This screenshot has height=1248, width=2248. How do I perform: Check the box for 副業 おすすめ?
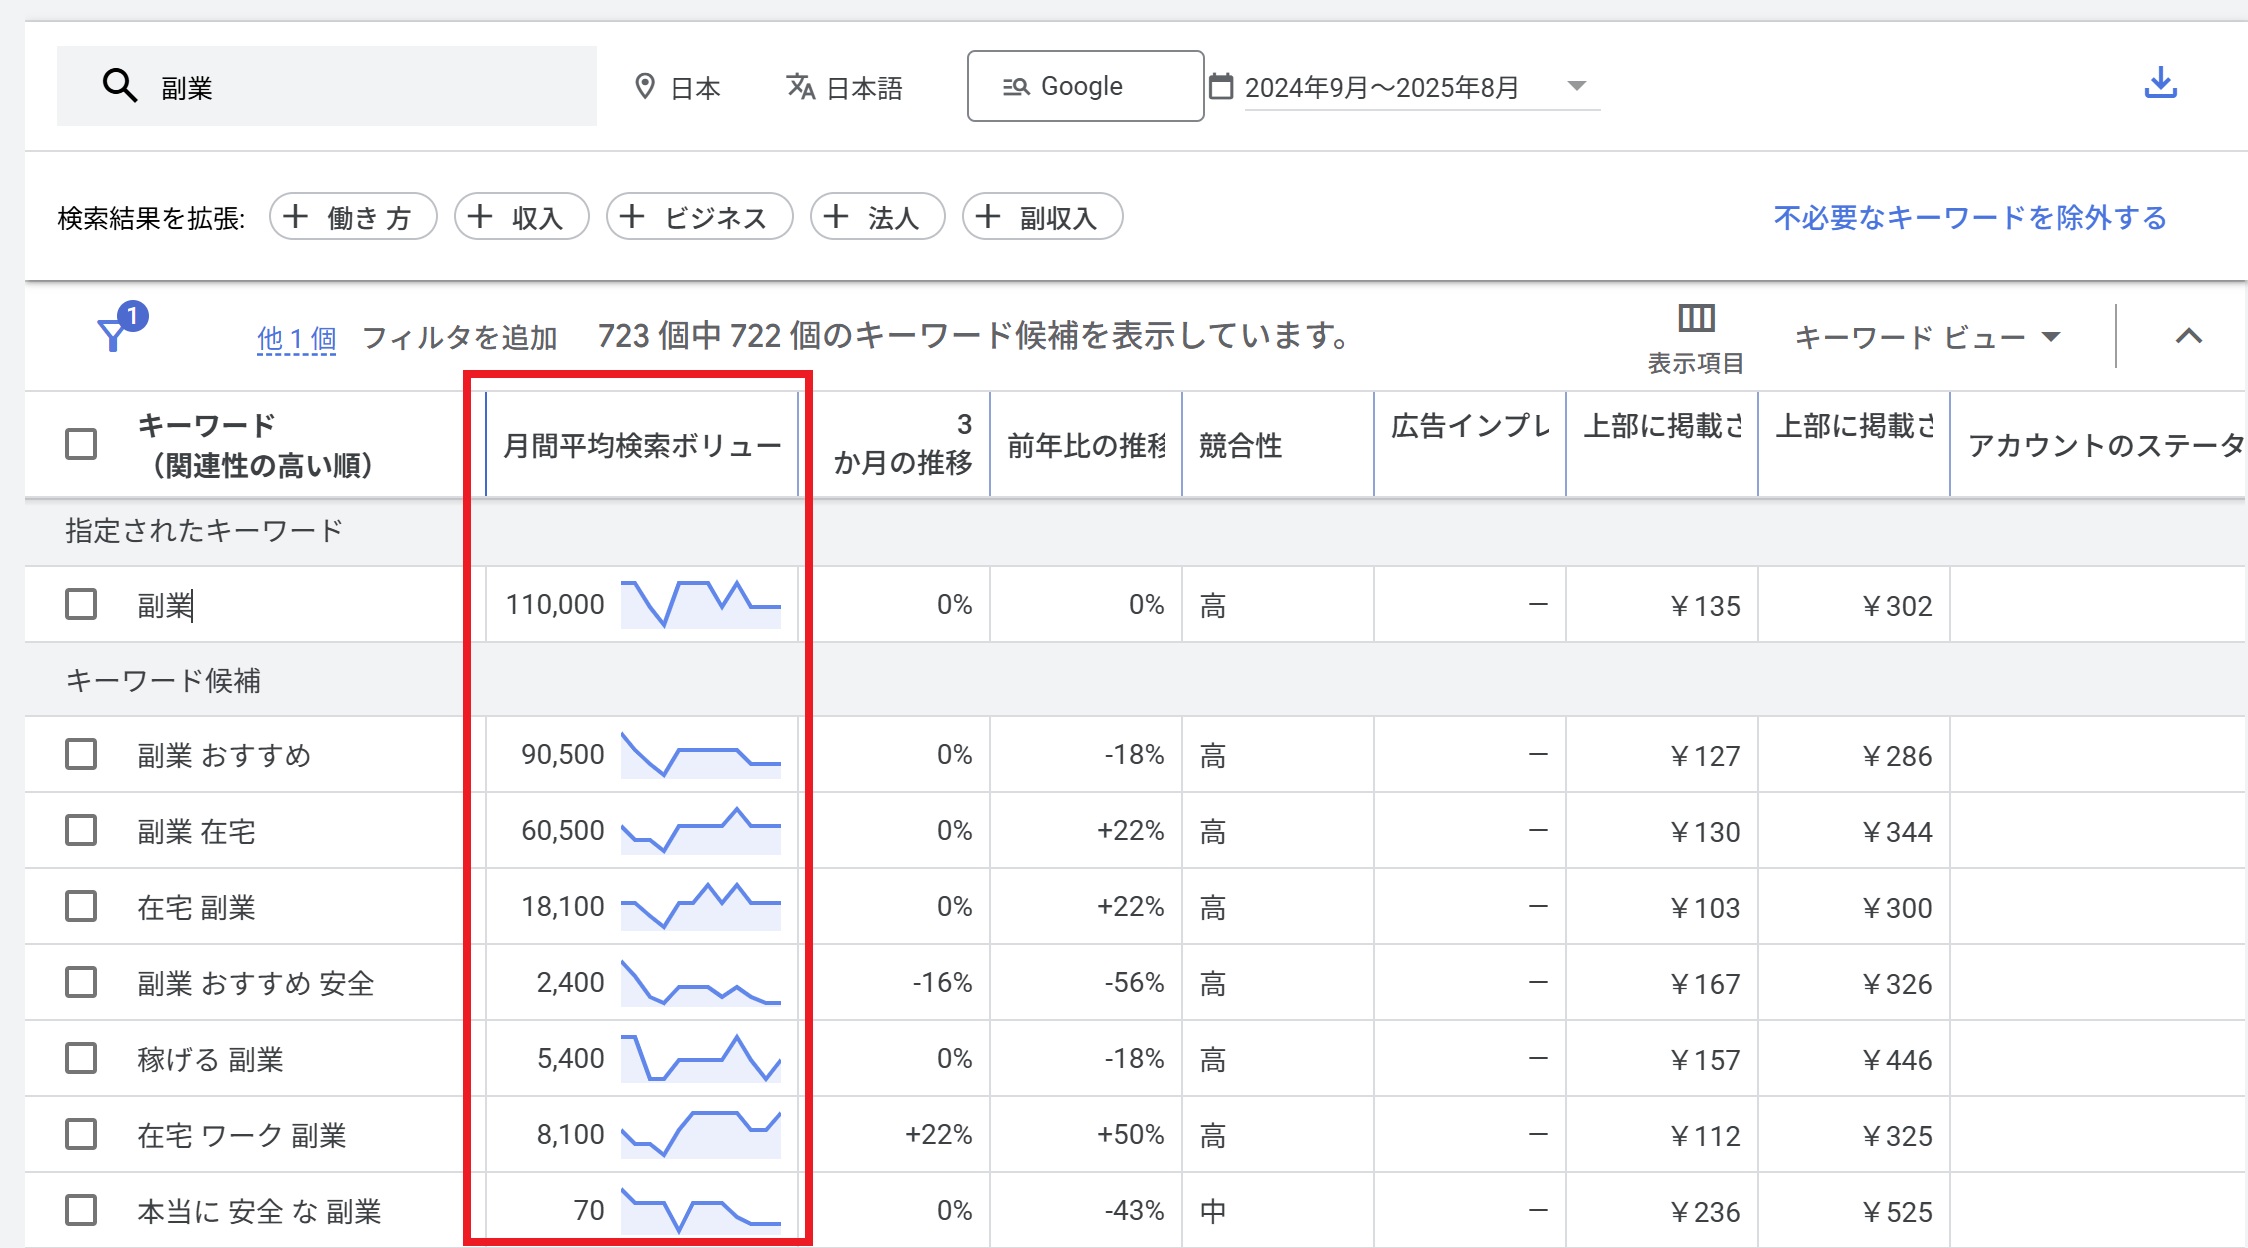pyautogui.click(x=81, y=754)
